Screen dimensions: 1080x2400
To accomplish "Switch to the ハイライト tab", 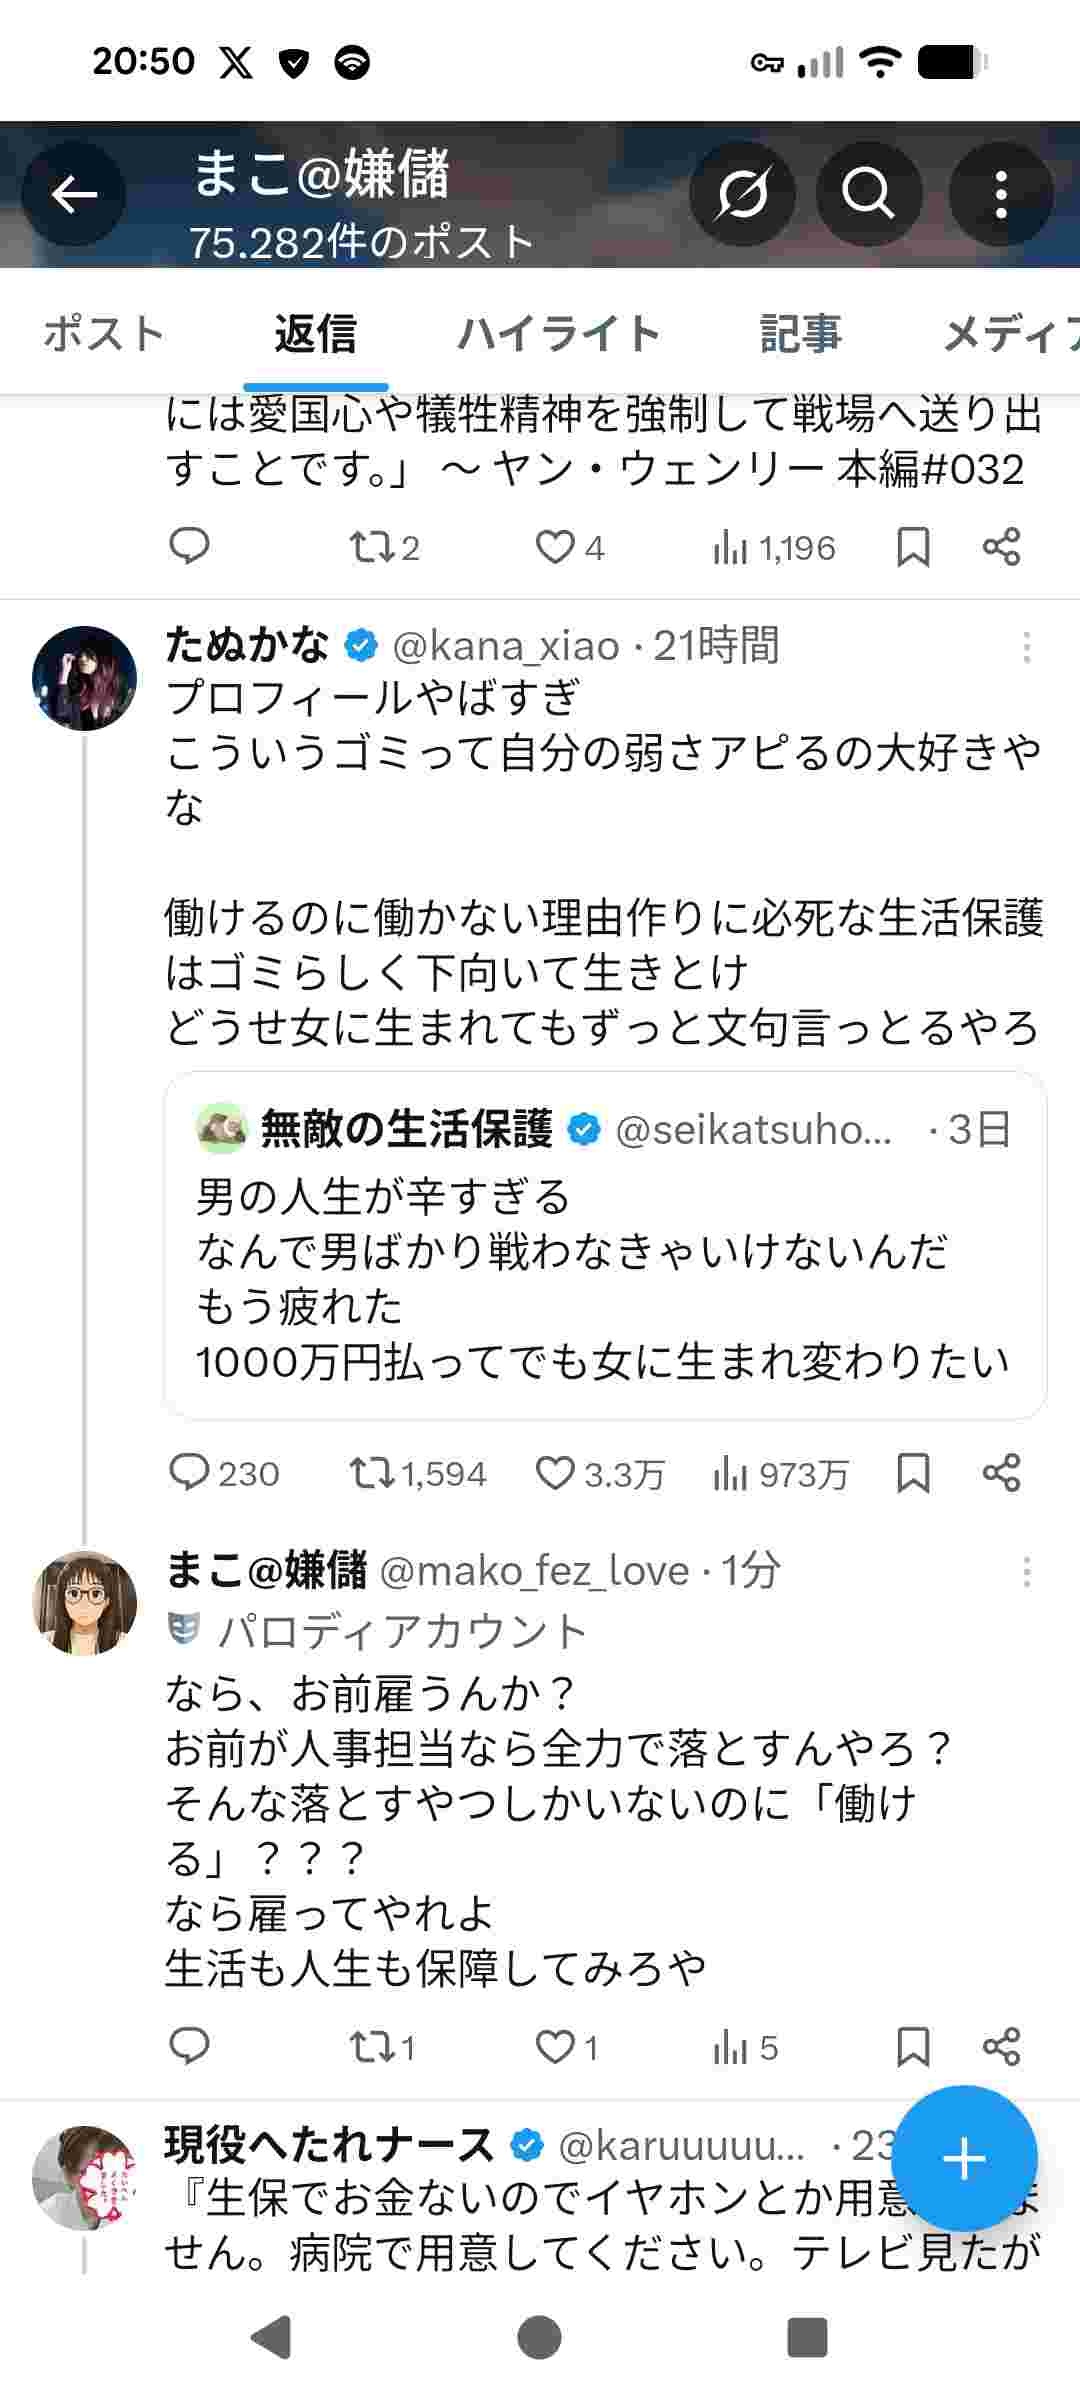I will [558, 334].
